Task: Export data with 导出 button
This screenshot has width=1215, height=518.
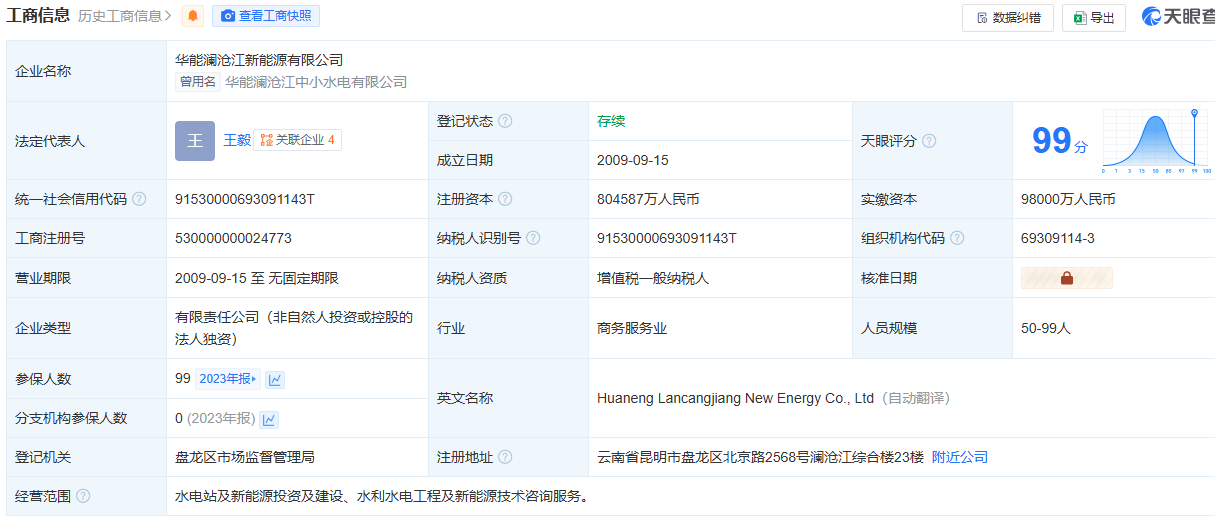Action: [1093, 18]
